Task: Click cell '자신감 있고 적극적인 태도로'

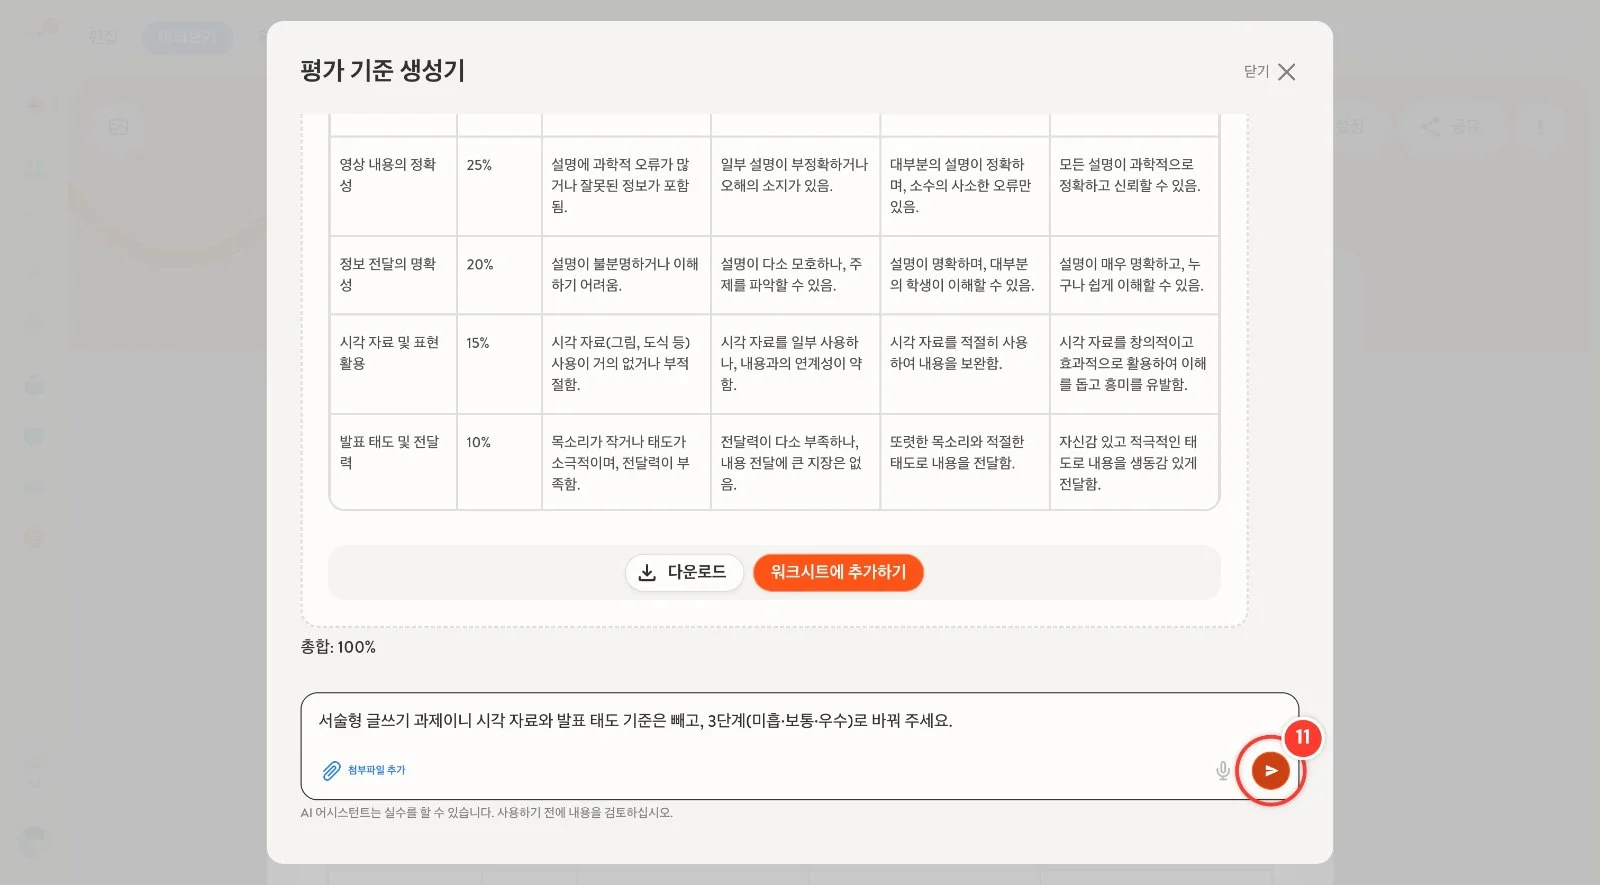Action: (x=1134, y=462)
